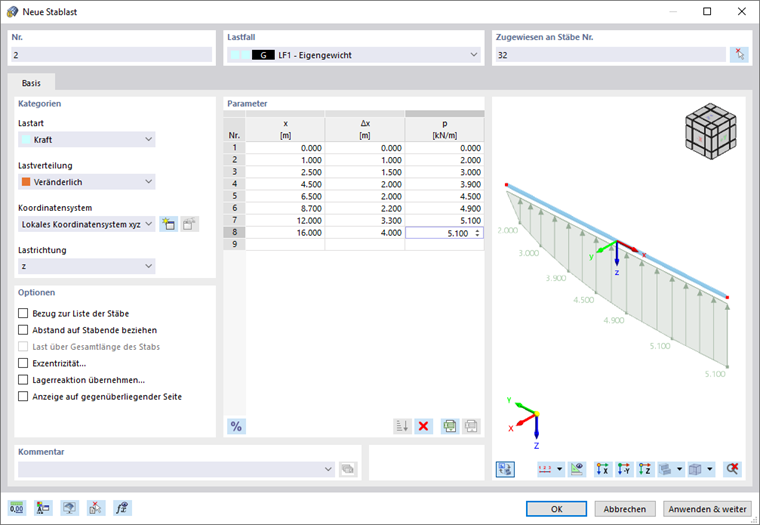
Task: Open the Lastfall dropdown
Action: pyautogui.click(x=354, y=55)
